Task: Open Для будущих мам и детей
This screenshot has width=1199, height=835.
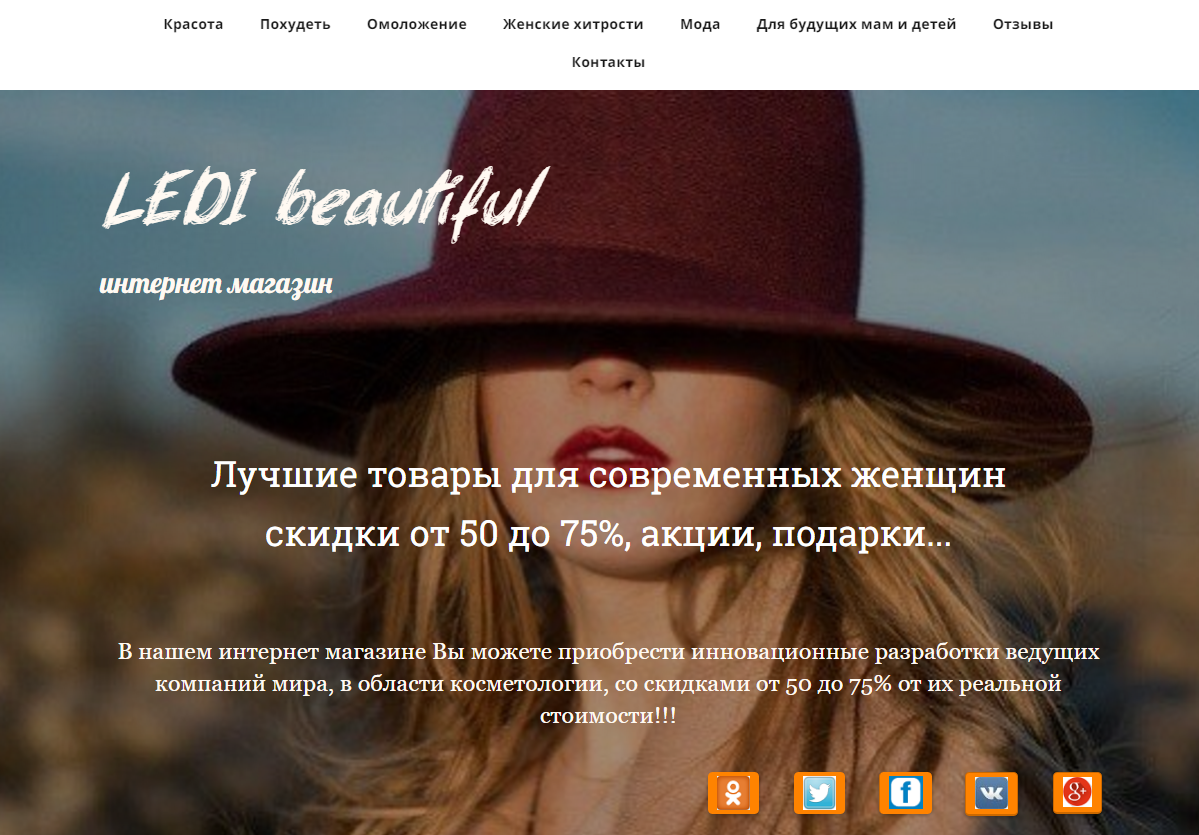Action: click(856, 24)
